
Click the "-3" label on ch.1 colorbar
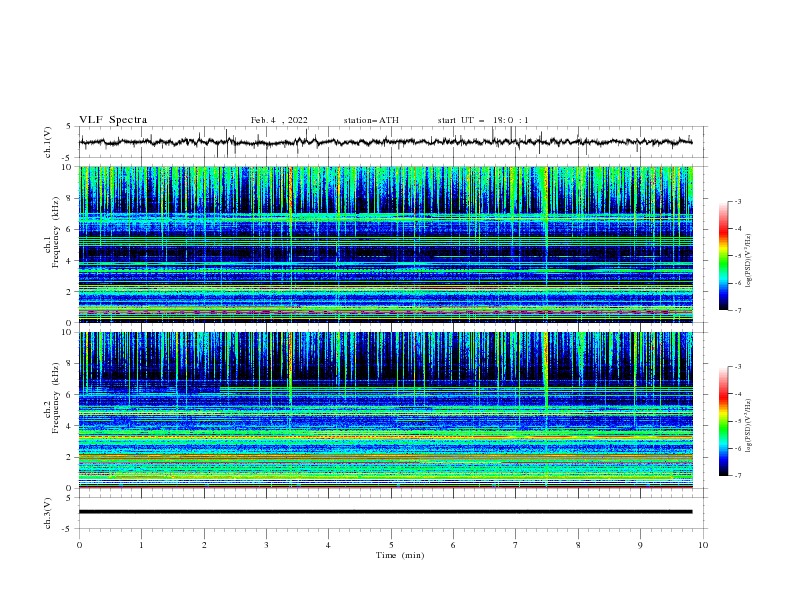[x=737, y=201]
